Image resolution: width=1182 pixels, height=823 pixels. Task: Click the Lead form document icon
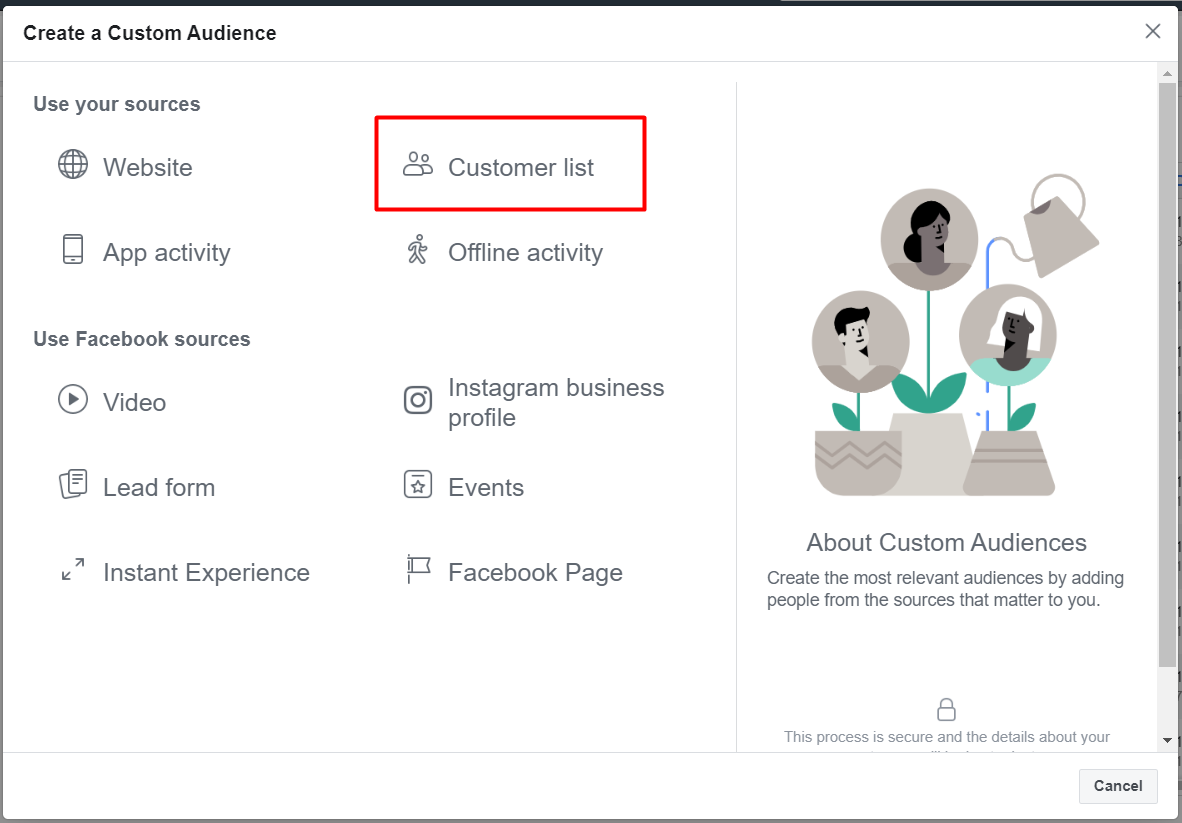pos(73,485)
